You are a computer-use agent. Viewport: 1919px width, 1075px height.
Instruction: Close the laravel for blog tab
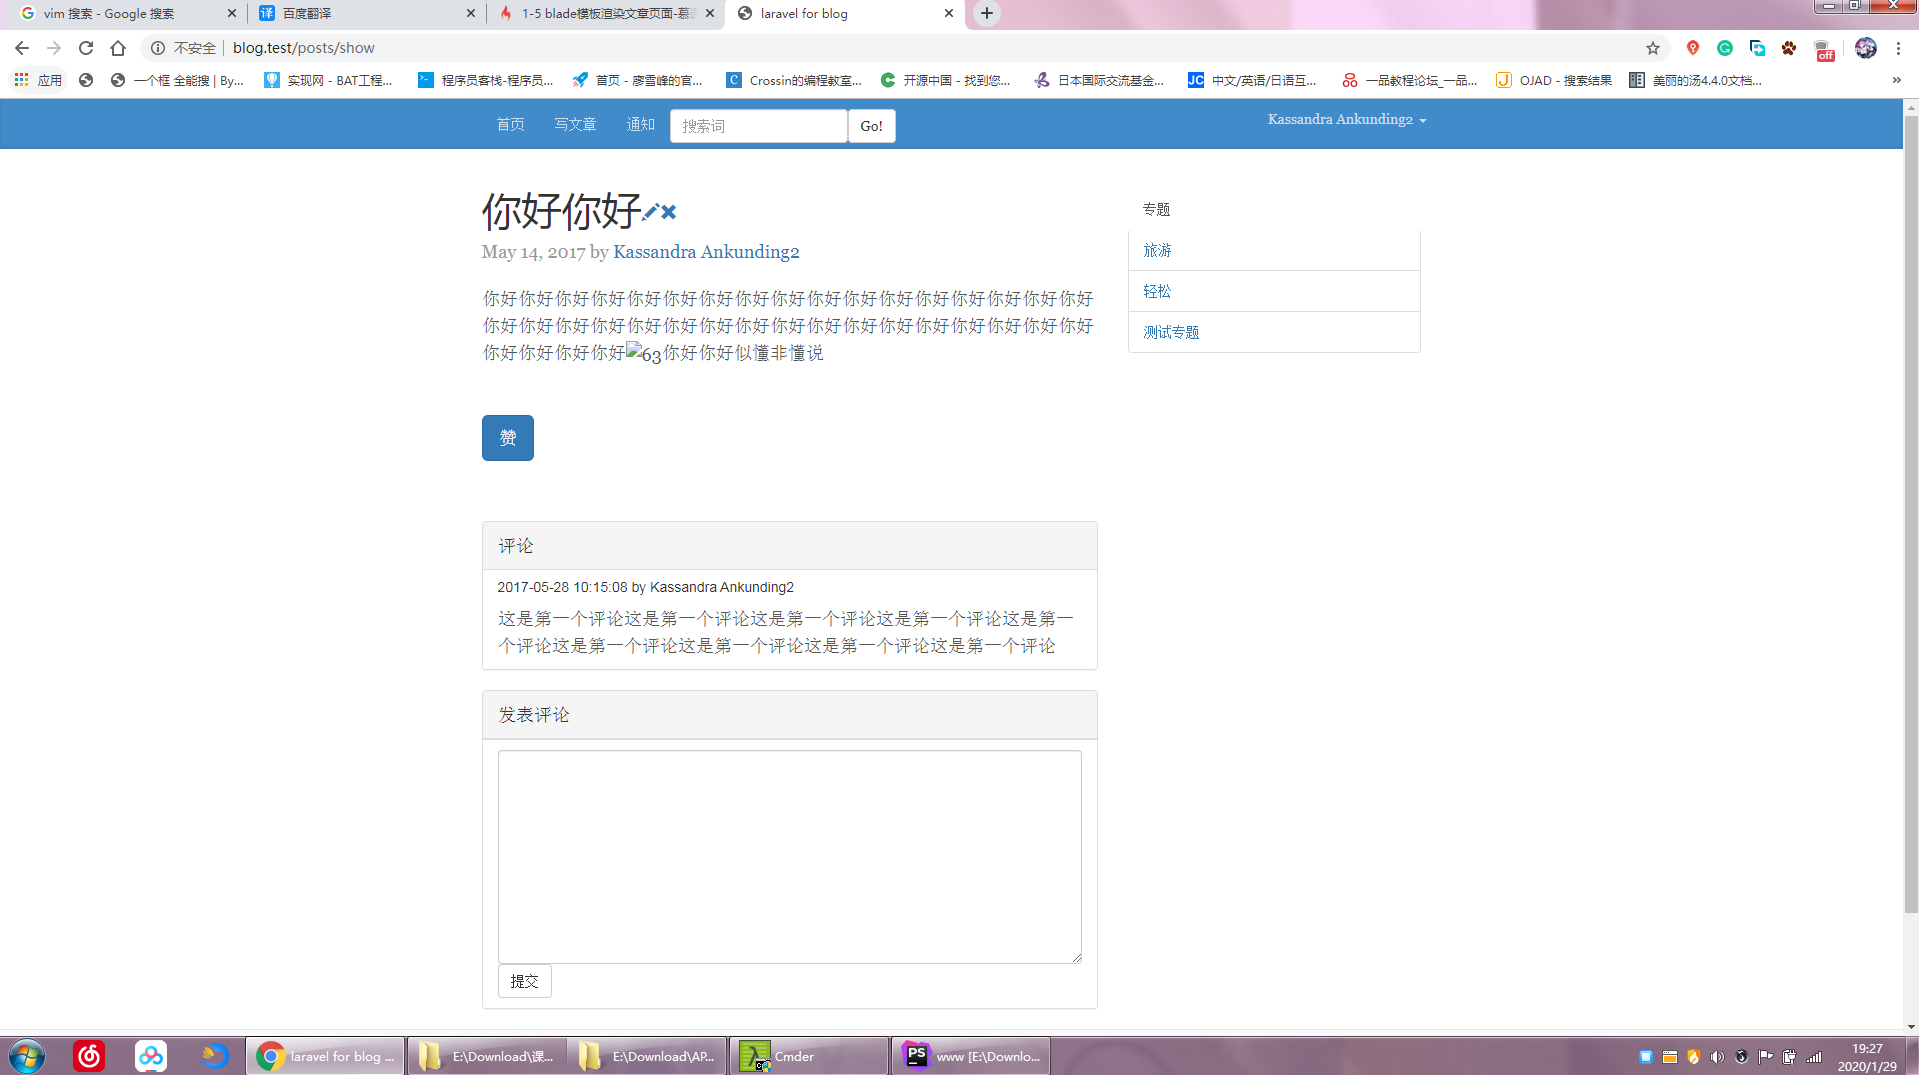(x=949, y=13)
